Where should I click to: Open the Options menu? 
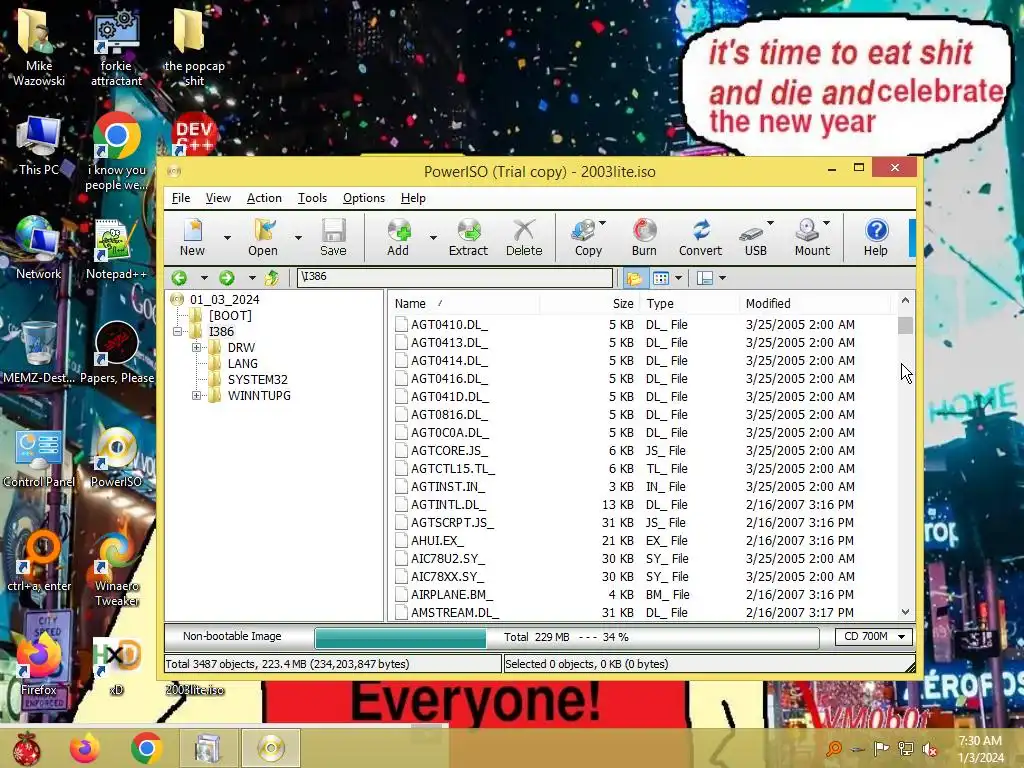click(x=364, y=198)
